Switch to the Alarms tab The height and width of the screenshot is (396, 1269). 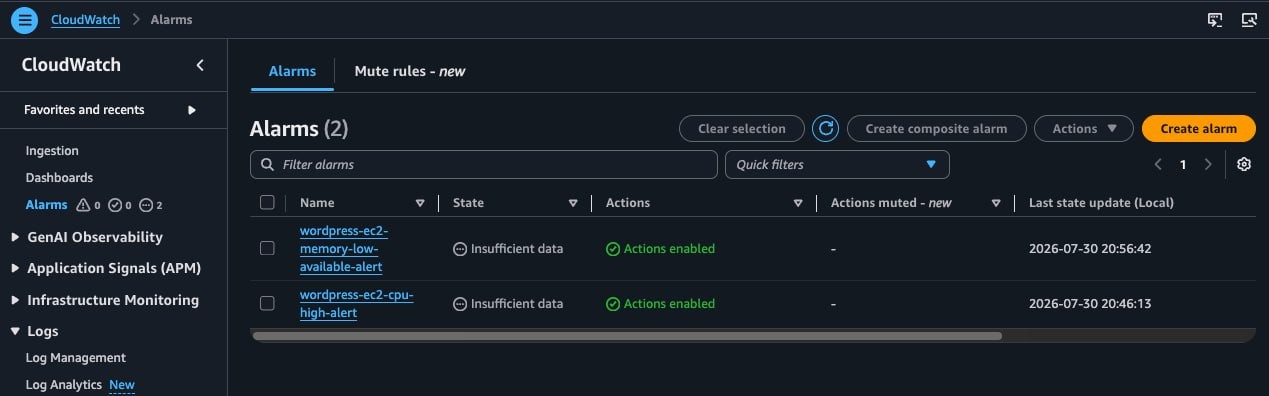coord(292,71)
